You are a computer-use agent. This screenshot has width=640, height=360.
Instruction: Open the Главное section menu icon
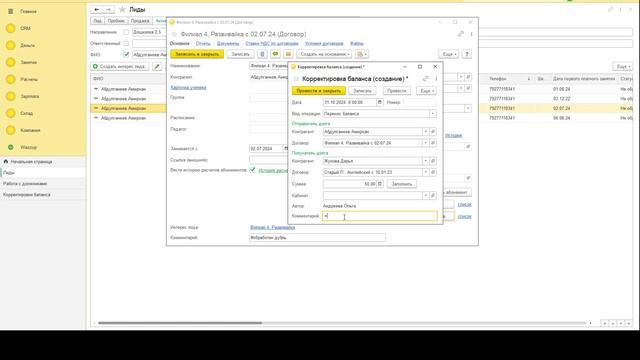coord(11,11)
